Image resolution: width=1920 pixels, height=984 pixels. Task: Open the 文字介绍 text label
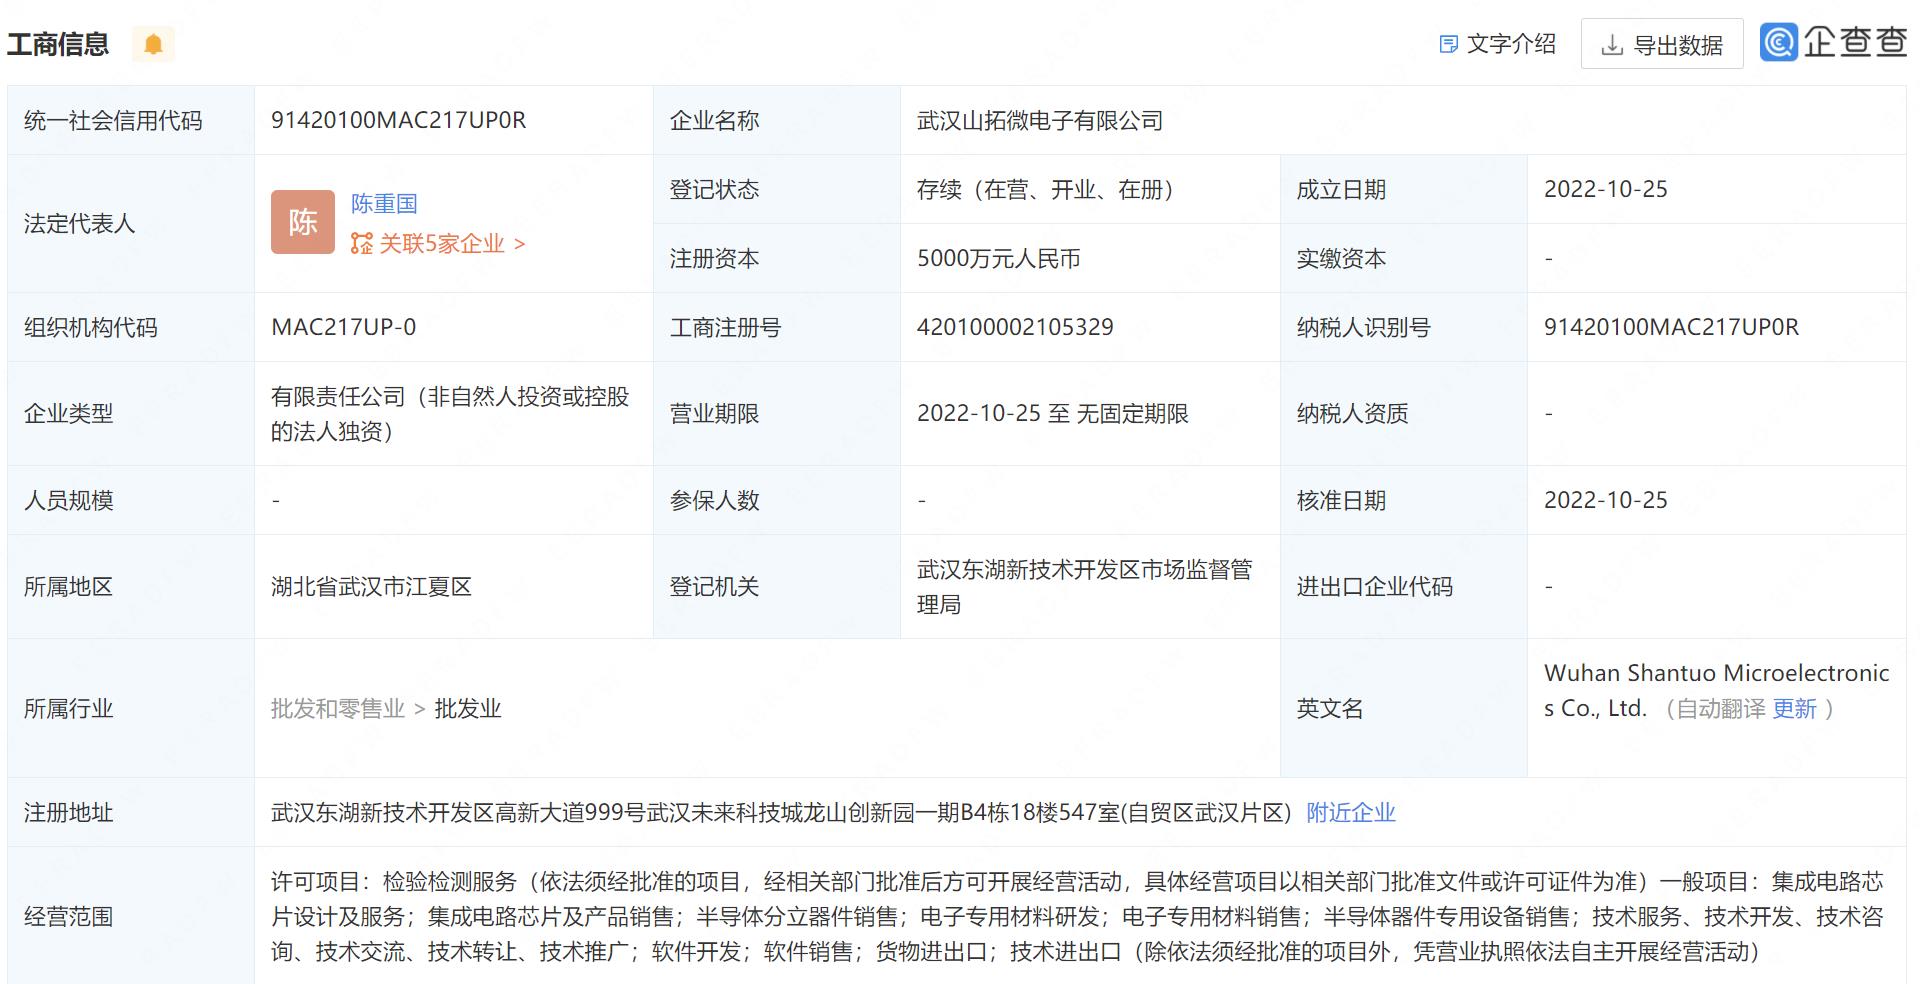click(x=1511, y=44)
